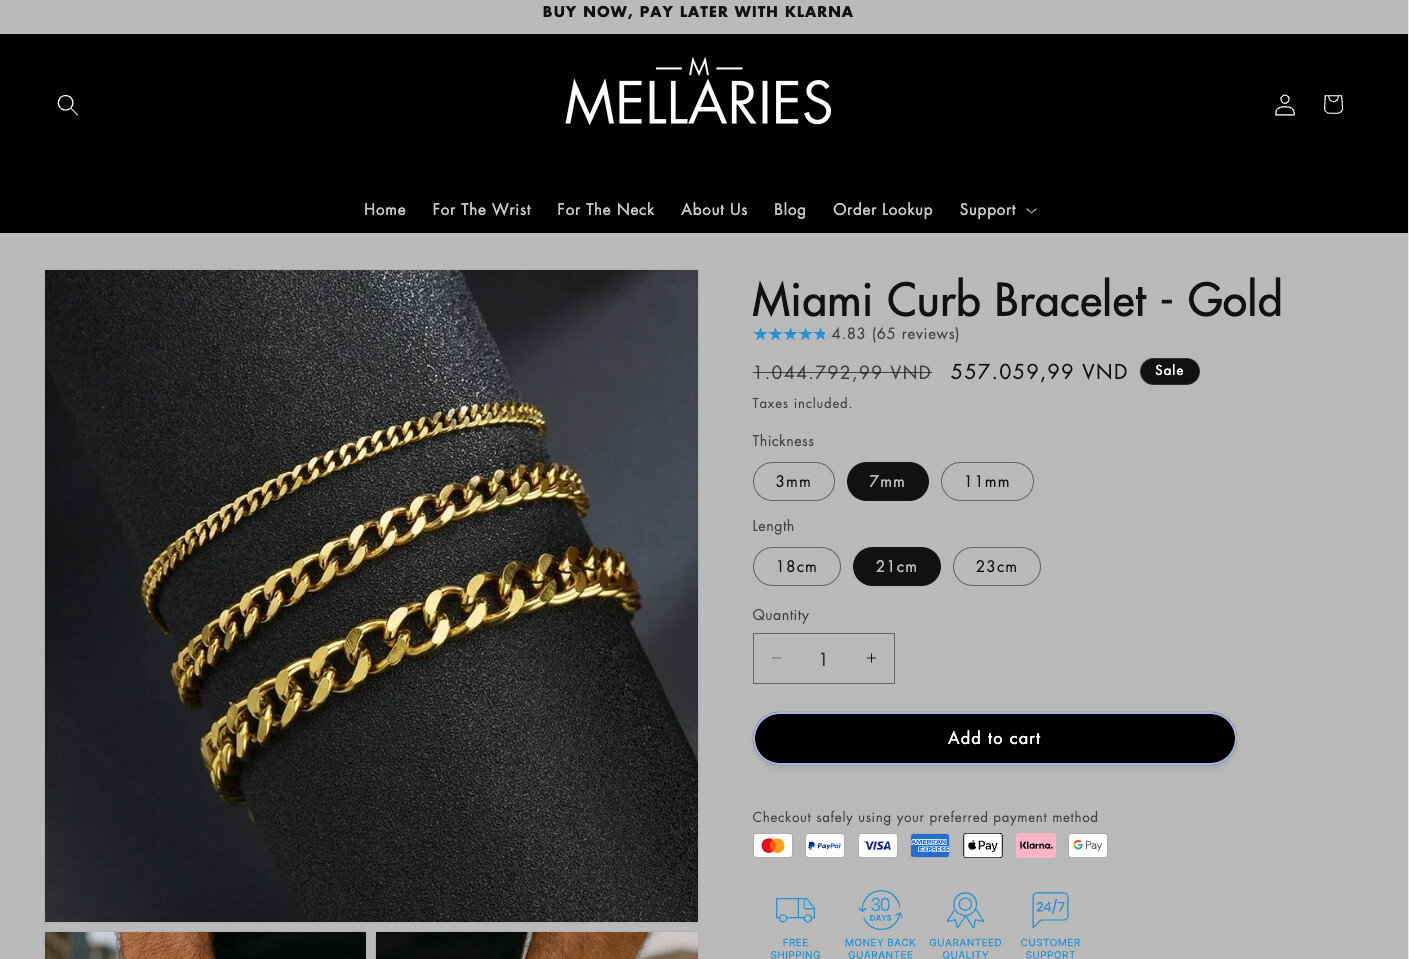This screenshot has width=1409, height=959.
Task: Click the free shipping truck icon
Action: click(796, 909)
